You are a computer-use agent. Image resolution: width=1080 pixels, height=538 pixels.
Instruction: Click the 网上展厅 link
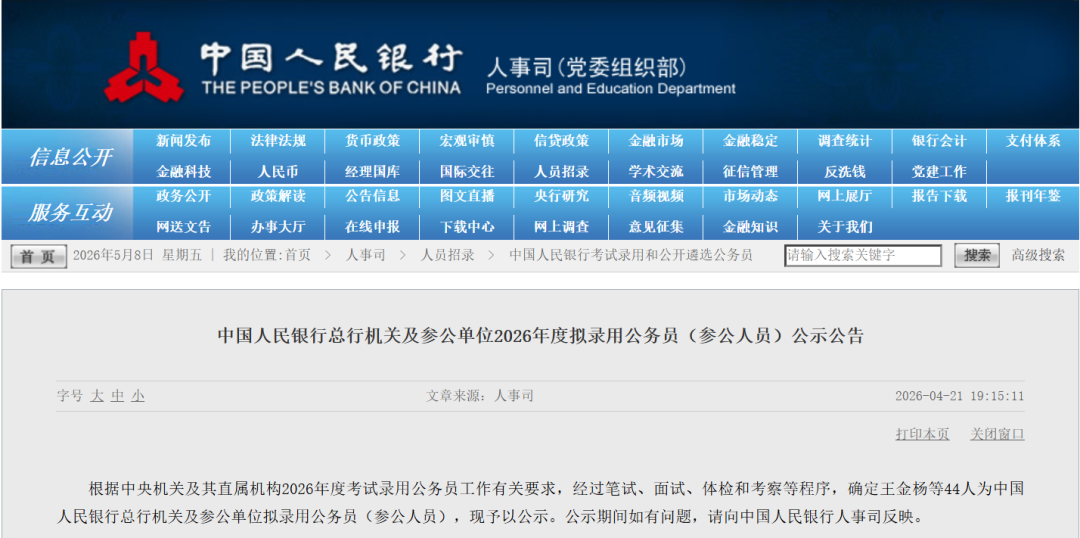point(844,196)
